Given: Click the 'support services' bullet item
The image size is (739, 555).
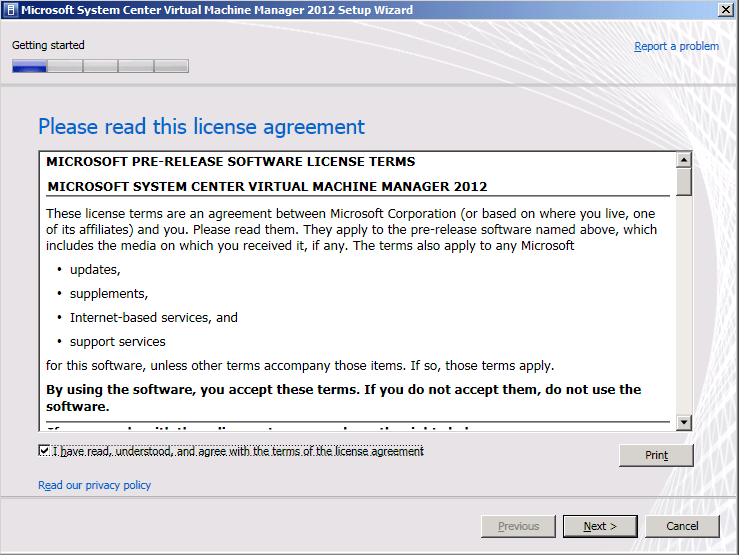Looking at the screenshot, I should tap(118, 342).
